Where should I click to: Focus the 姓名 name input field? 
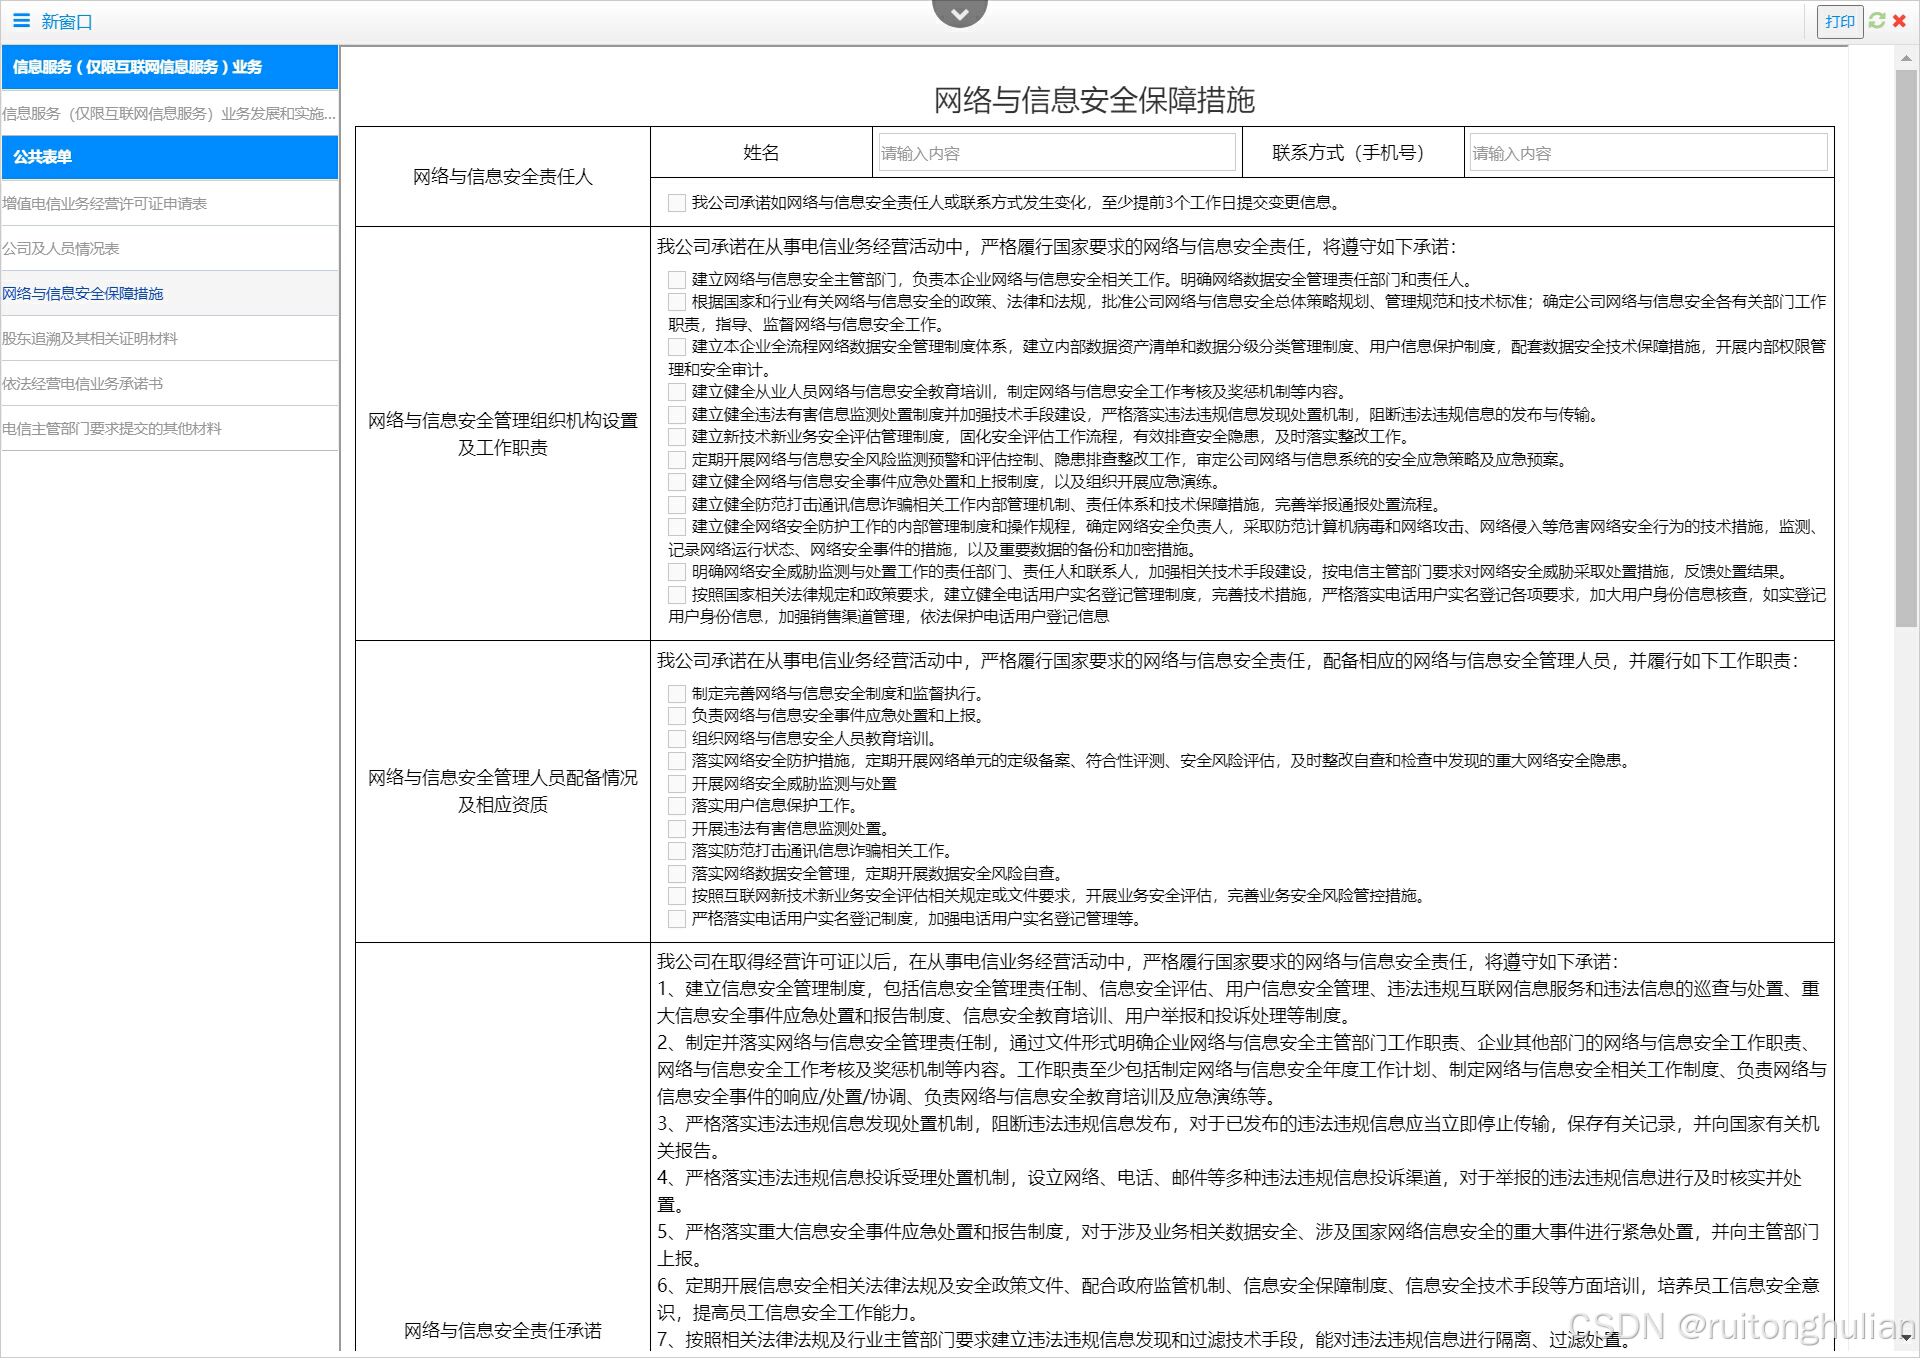coord(1055,153)
